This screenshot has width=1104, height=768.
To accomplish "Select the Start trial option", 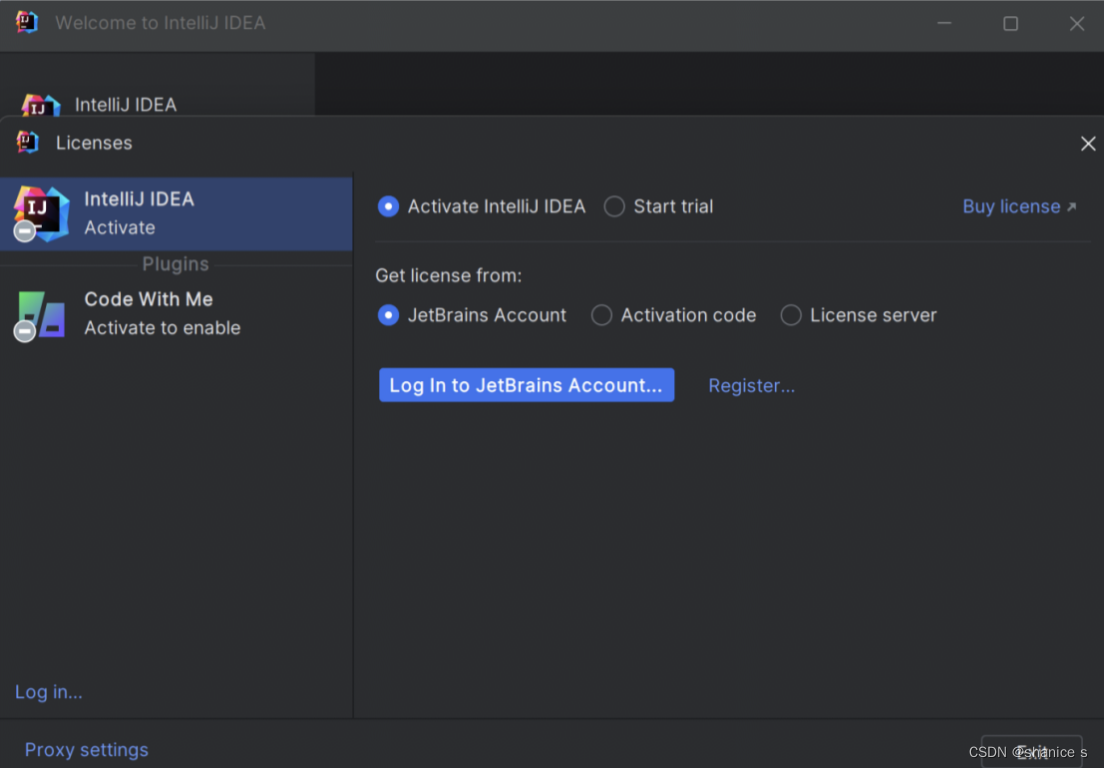I will tap(614, 206).
